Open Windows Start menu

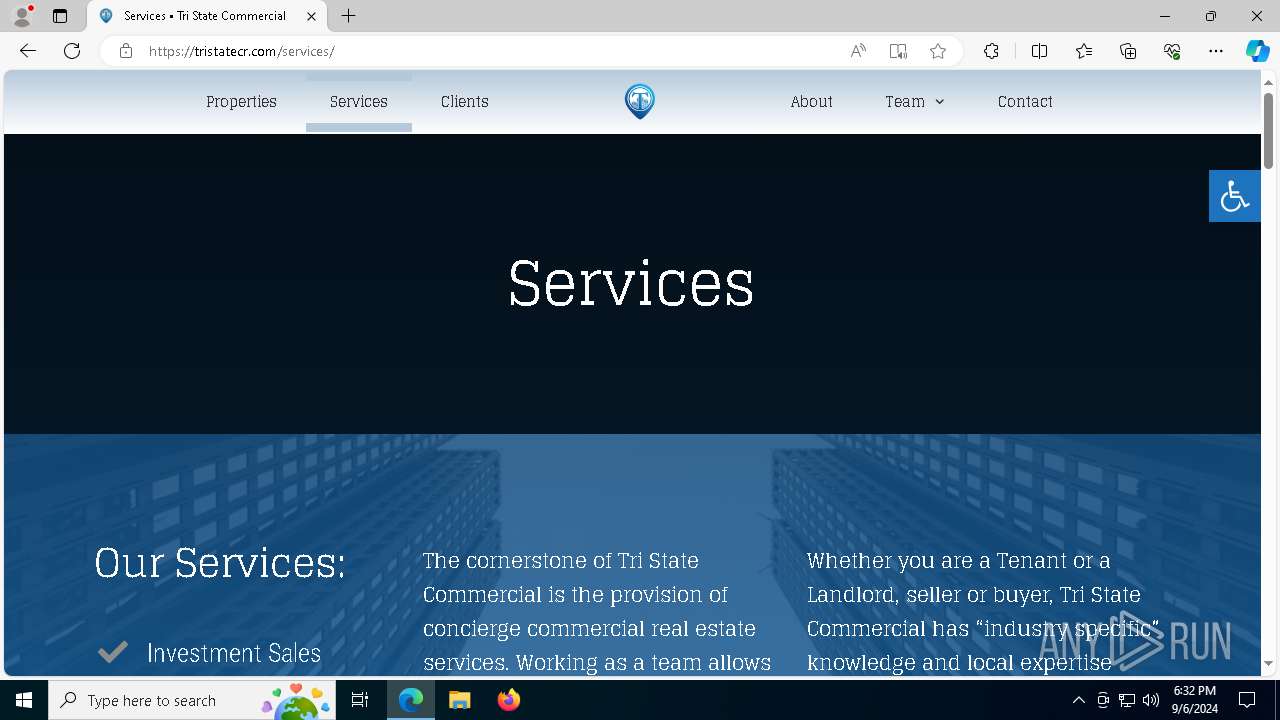[24, 700]
